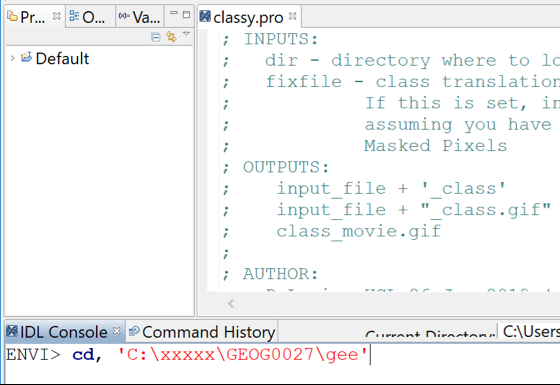Click the 'Masked Pixels' comment text
This screenshot has width=560, height=385.
pos(435,146)
